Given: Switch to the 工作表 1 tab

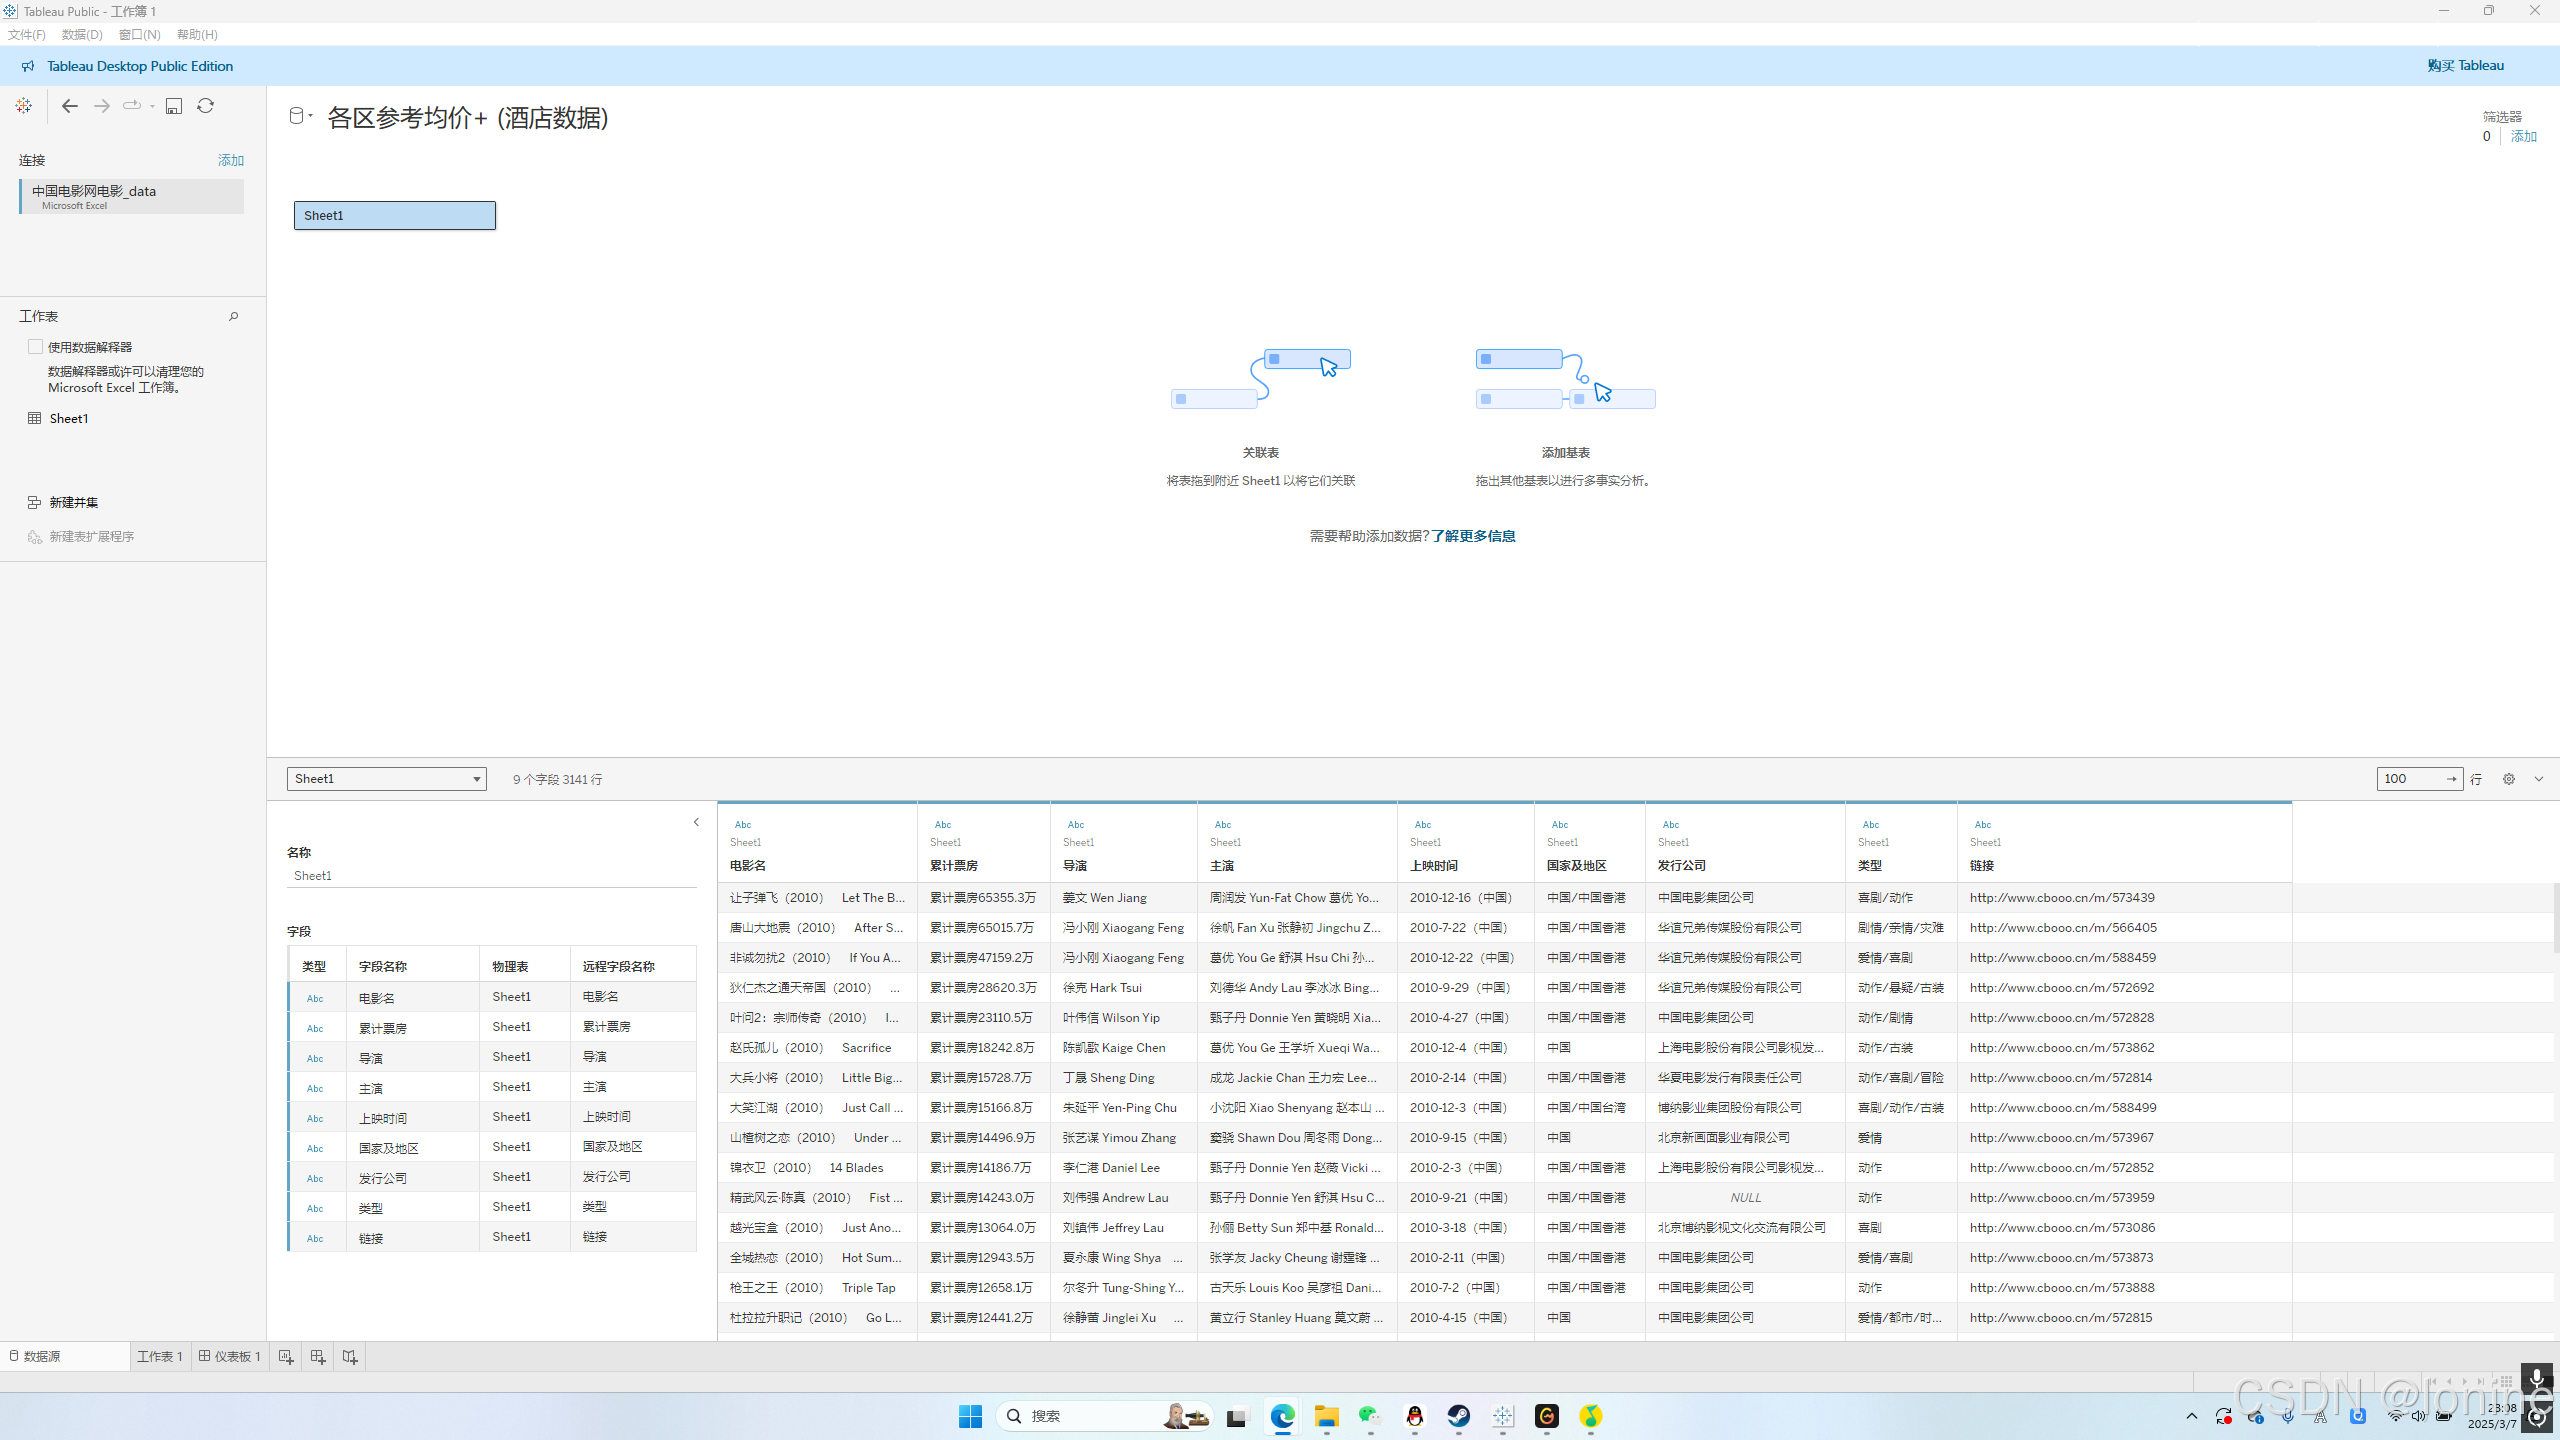Looking at the screenshot, I should coord(160,1357).
